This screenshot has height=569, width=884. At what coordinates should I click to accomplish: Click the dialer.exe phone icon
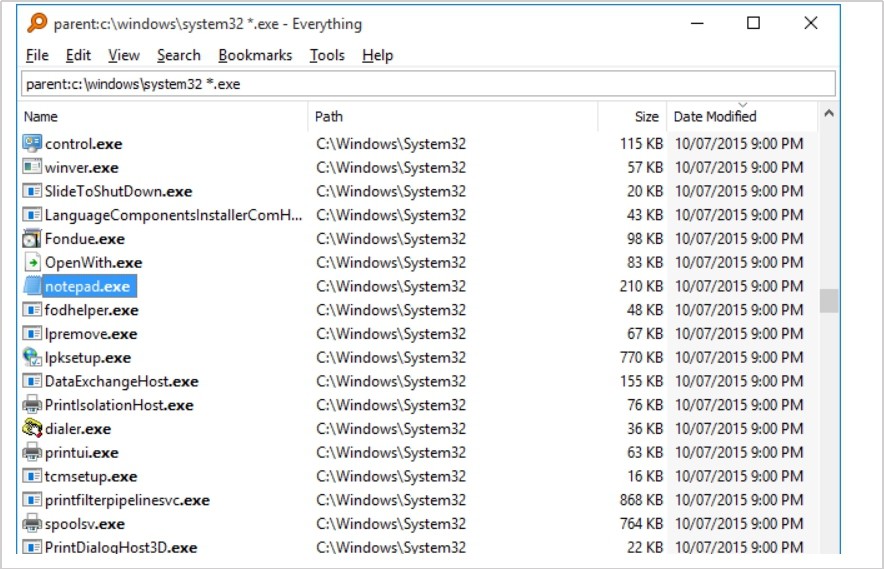click(32, 428)
